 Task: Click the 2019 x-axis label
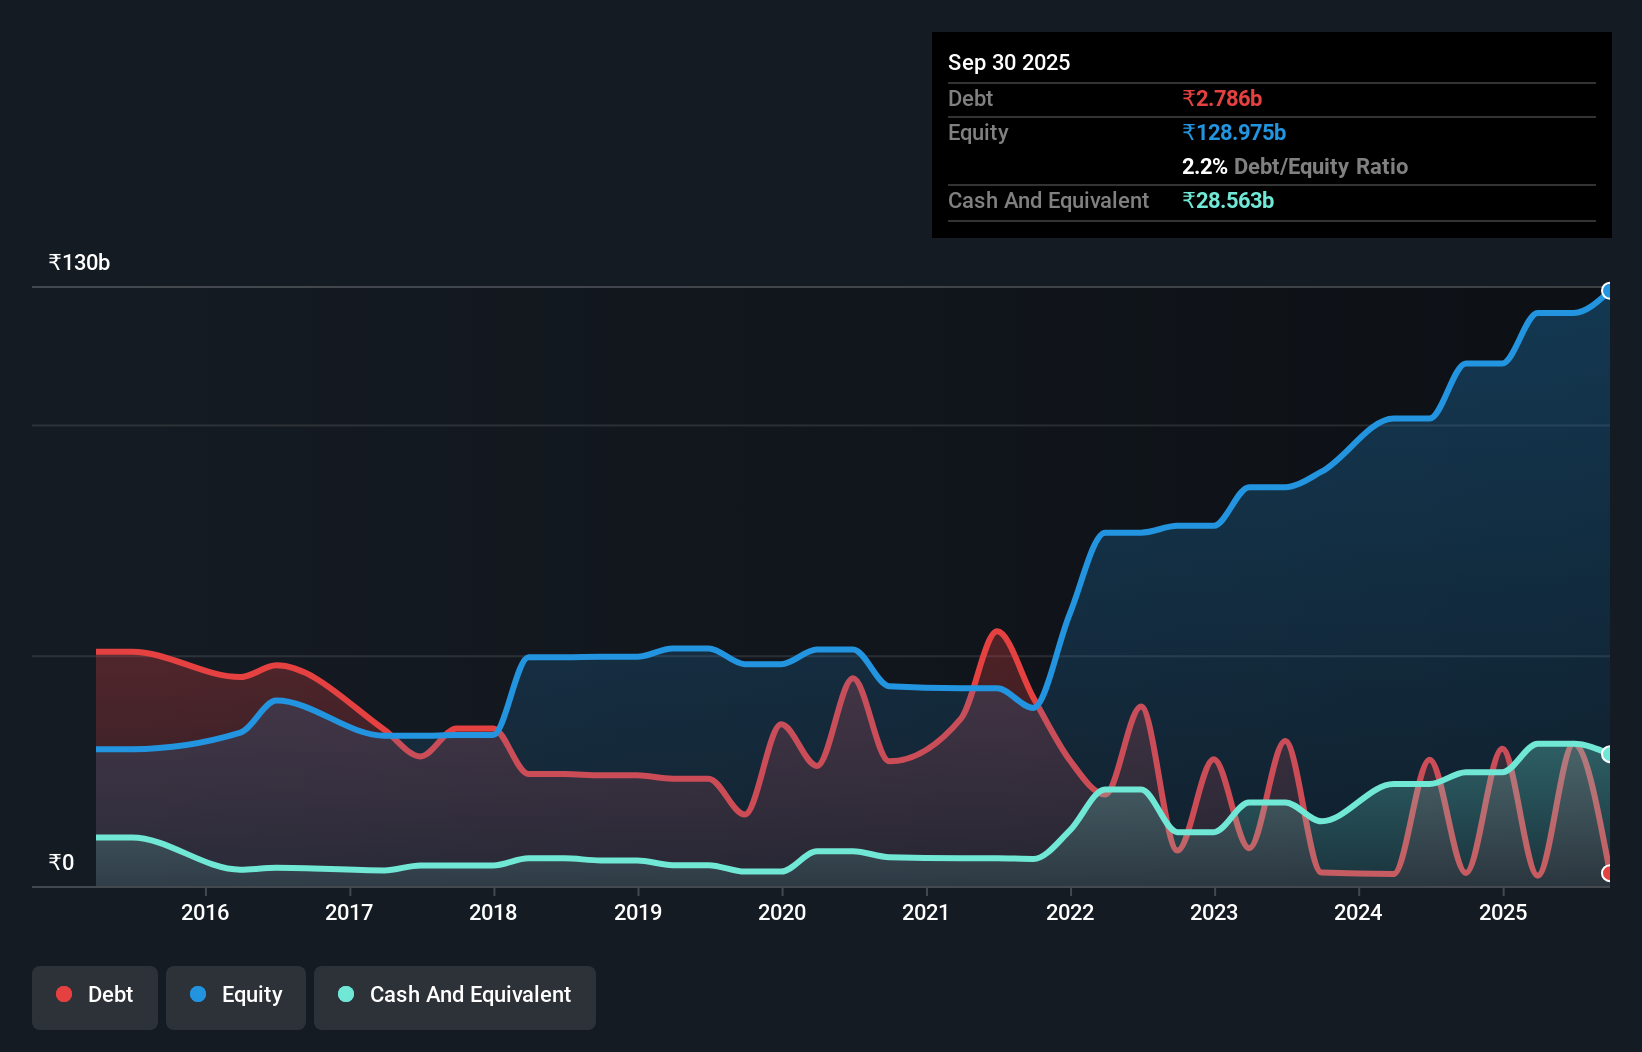coord(638,912)
